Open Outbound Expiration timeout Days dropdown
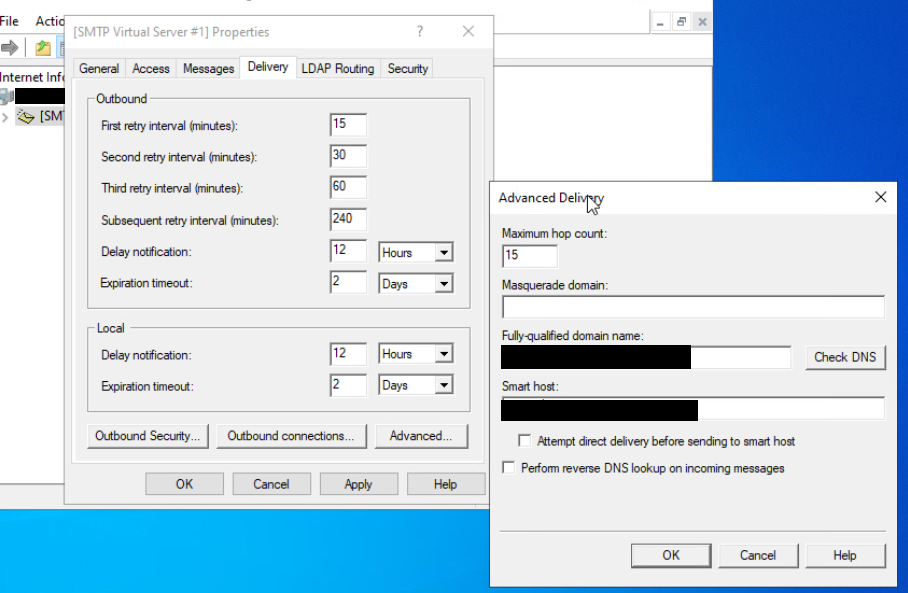This screenshot has width=908, height=593. tap(444, 284)
